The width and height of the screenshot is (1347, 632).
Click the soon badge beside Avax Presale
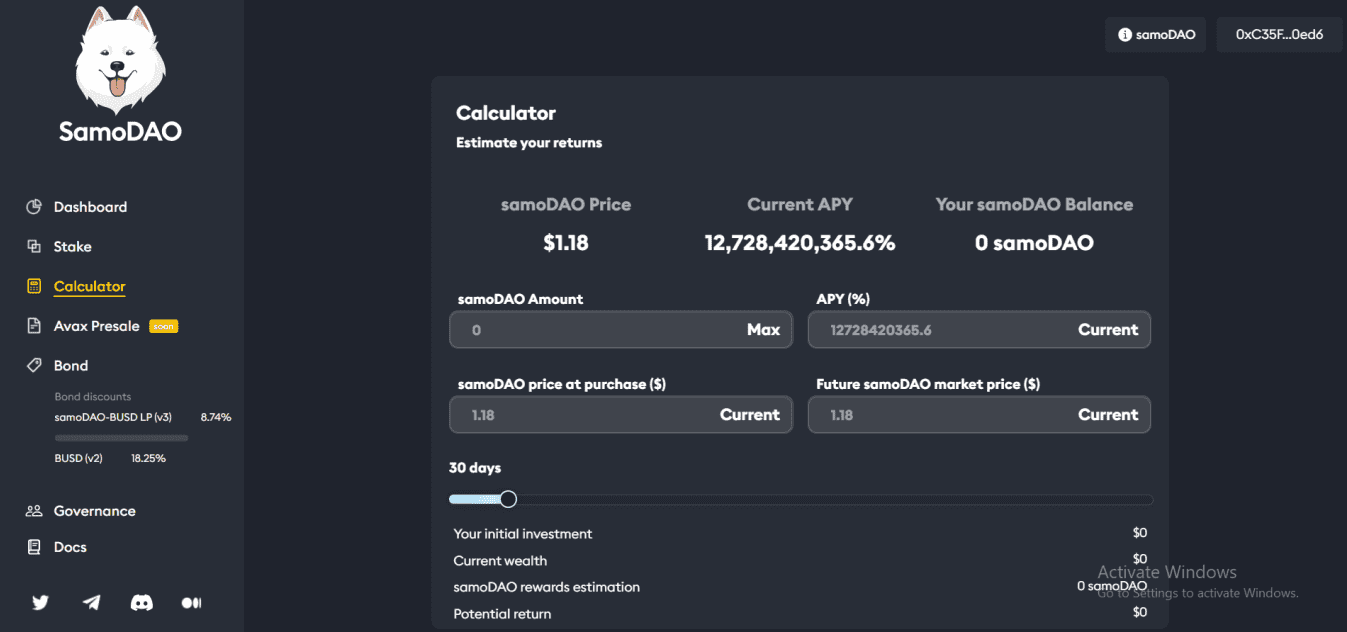163,326
